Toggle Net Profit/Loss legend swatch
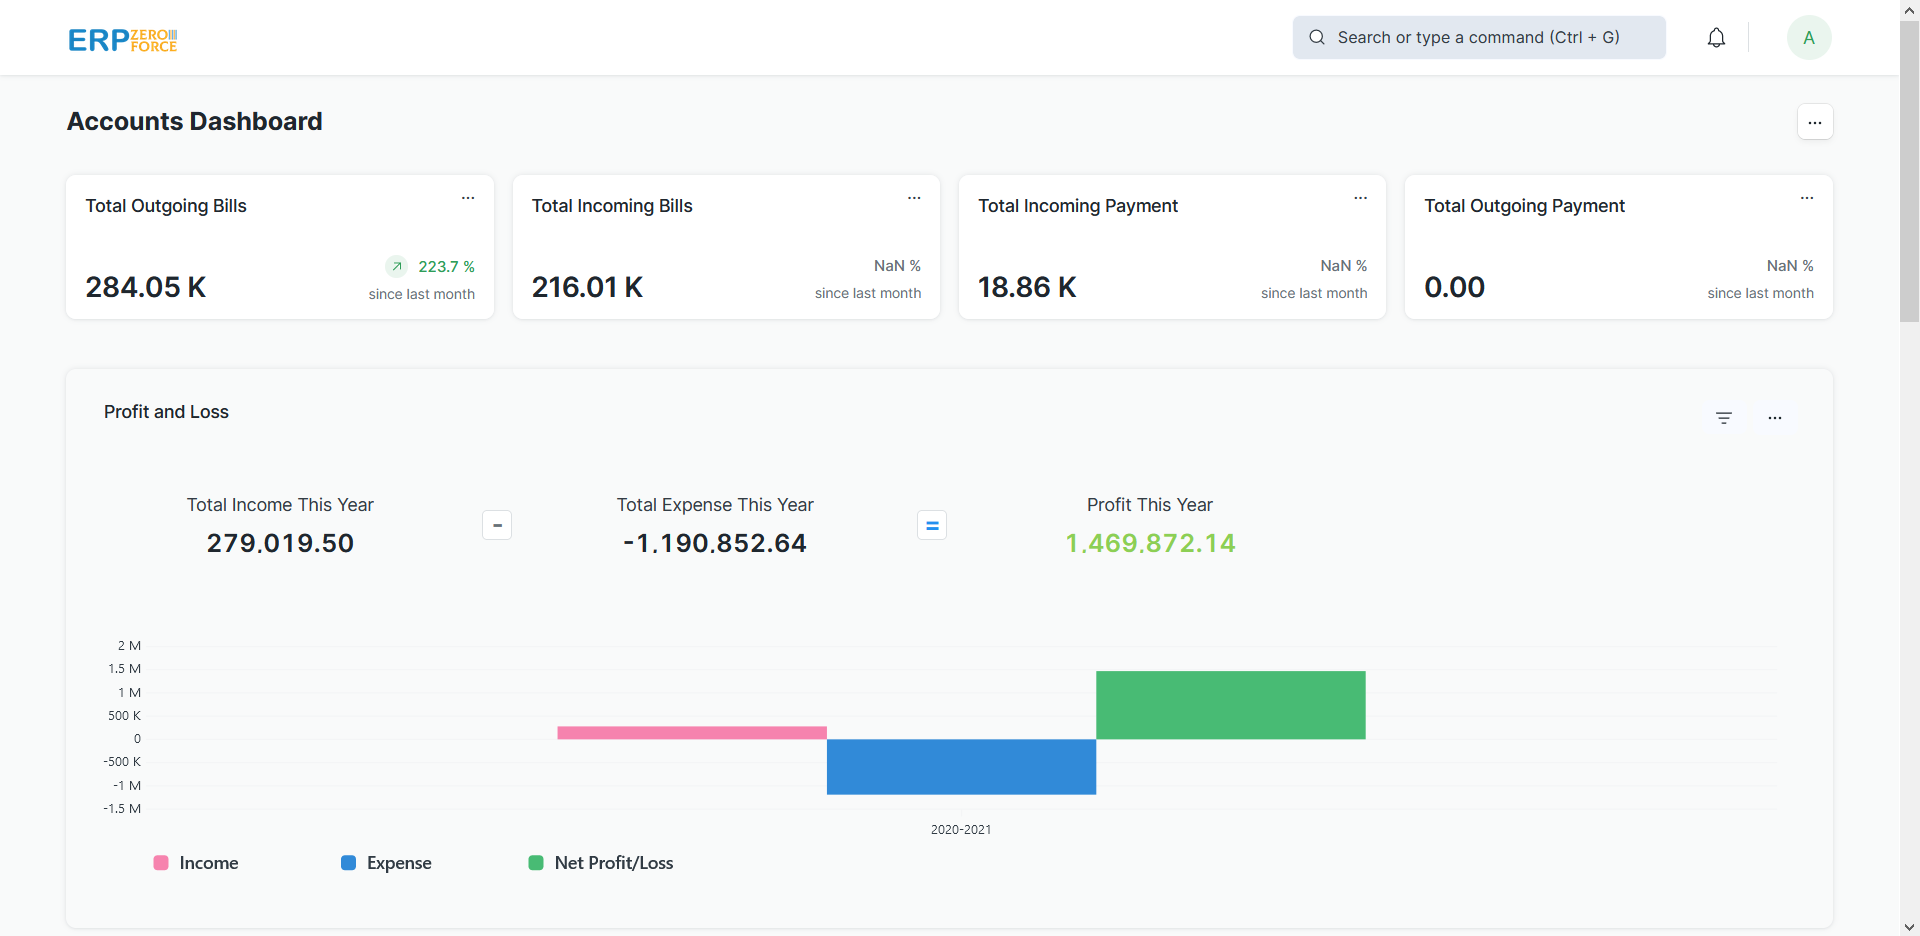Viewport: 1920px width, 936px height. 536,863
